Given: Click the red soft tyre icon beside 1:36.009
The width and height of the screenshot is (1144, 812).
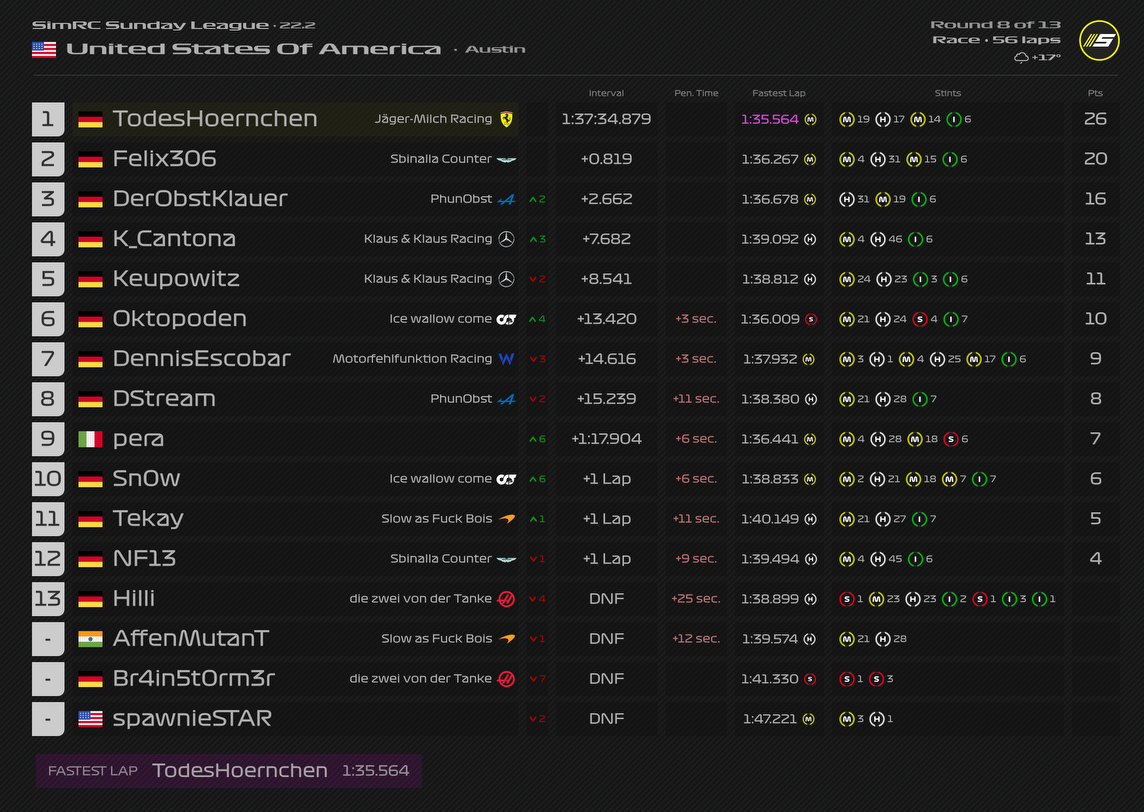Looking at the screenshot, I should coord(811,319).
